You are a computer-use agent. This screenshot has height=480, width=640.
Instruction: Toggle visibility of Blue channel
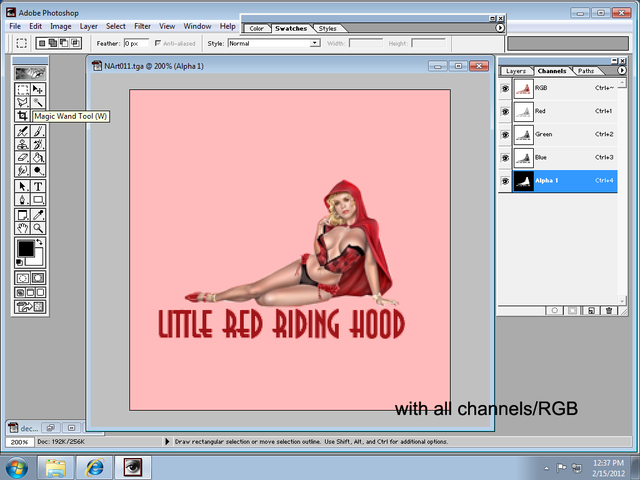[x=505, y=158]
